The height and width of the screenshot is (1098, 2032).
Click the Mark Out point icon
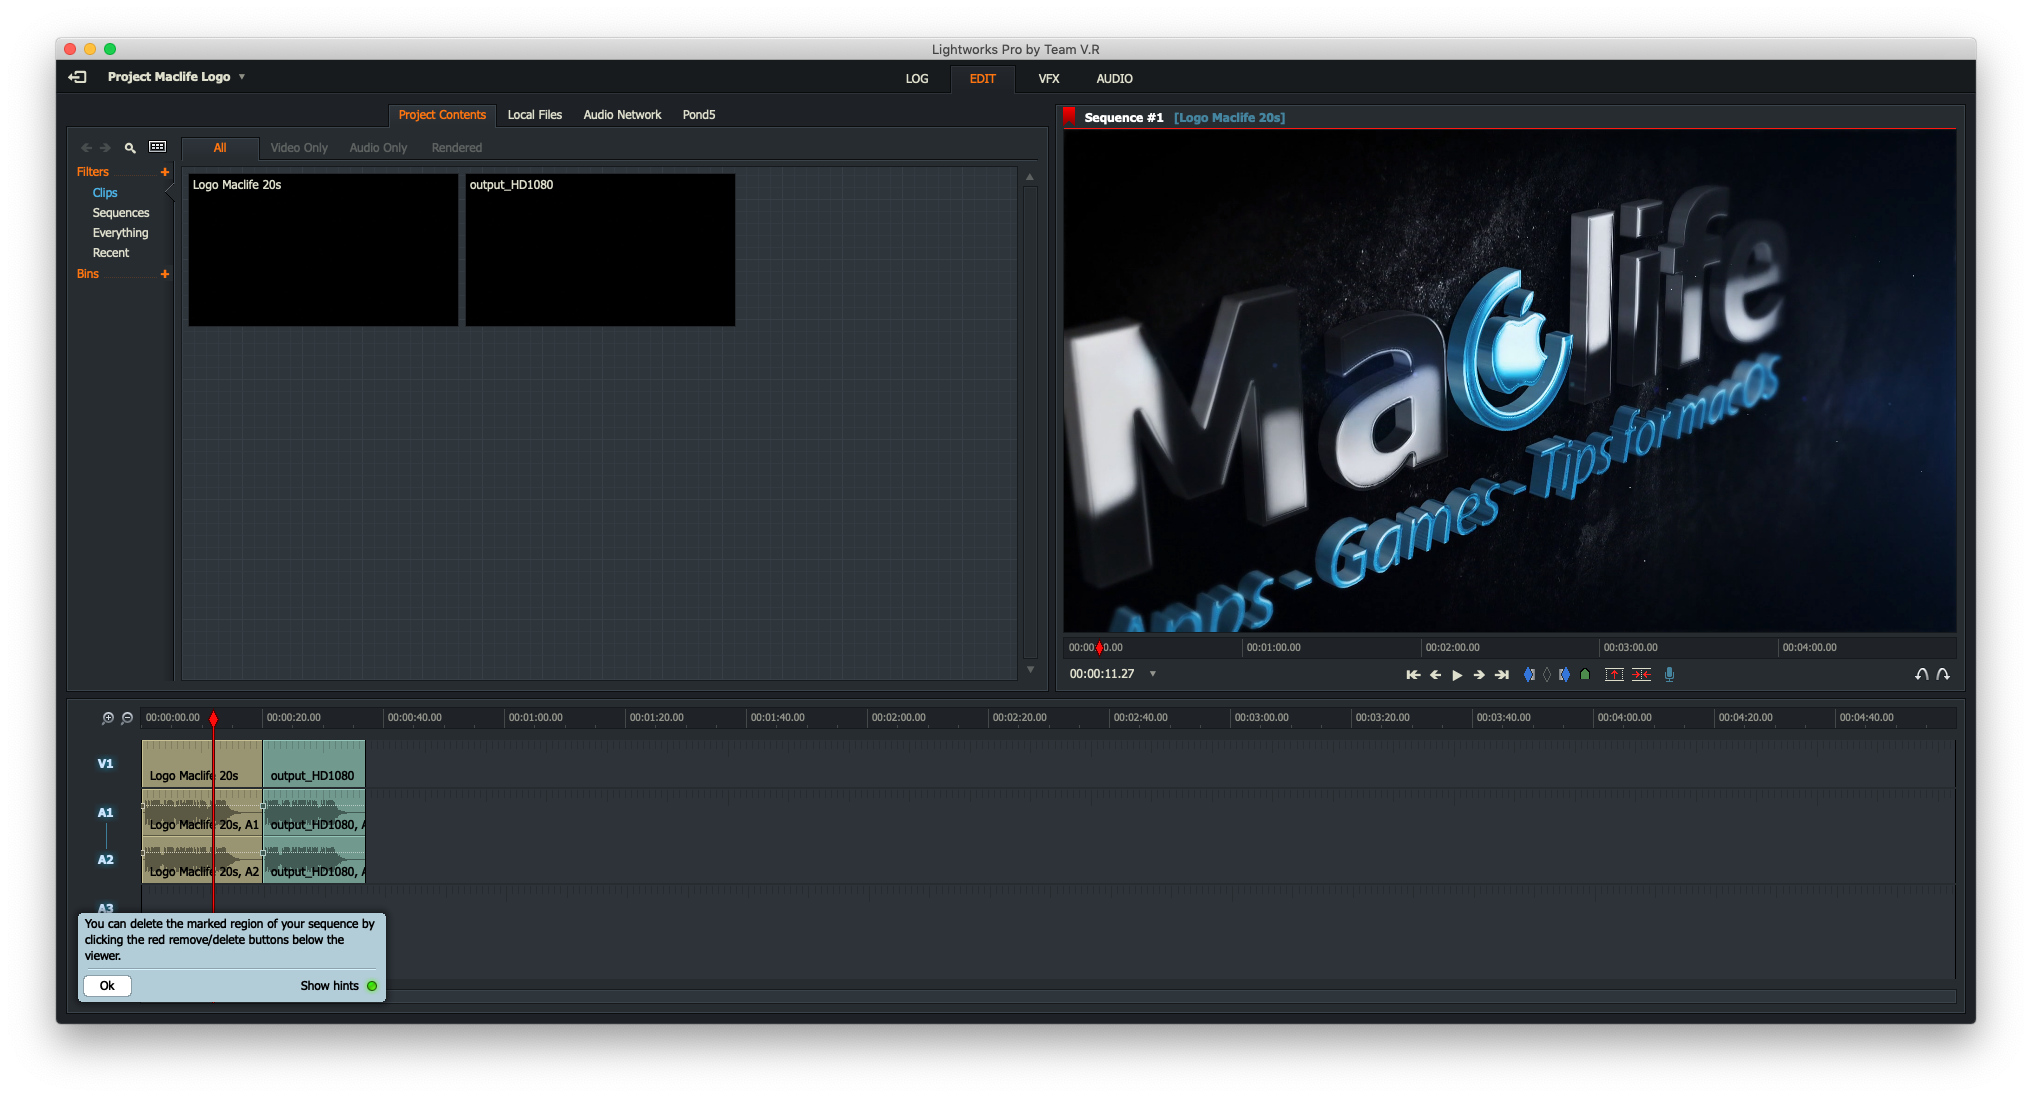coord(1565,674)
